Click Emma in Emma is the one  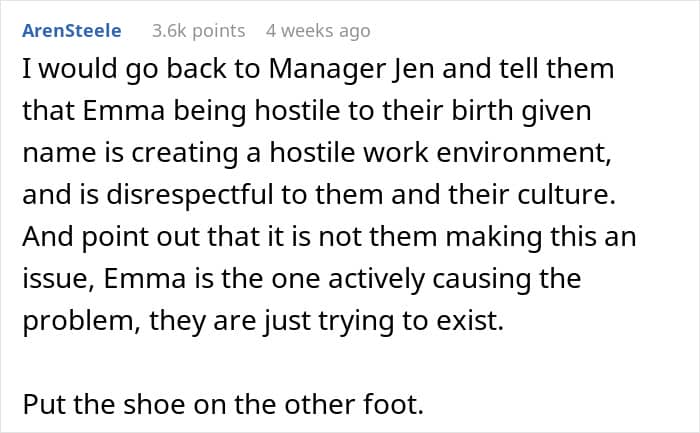pos(145,279)
